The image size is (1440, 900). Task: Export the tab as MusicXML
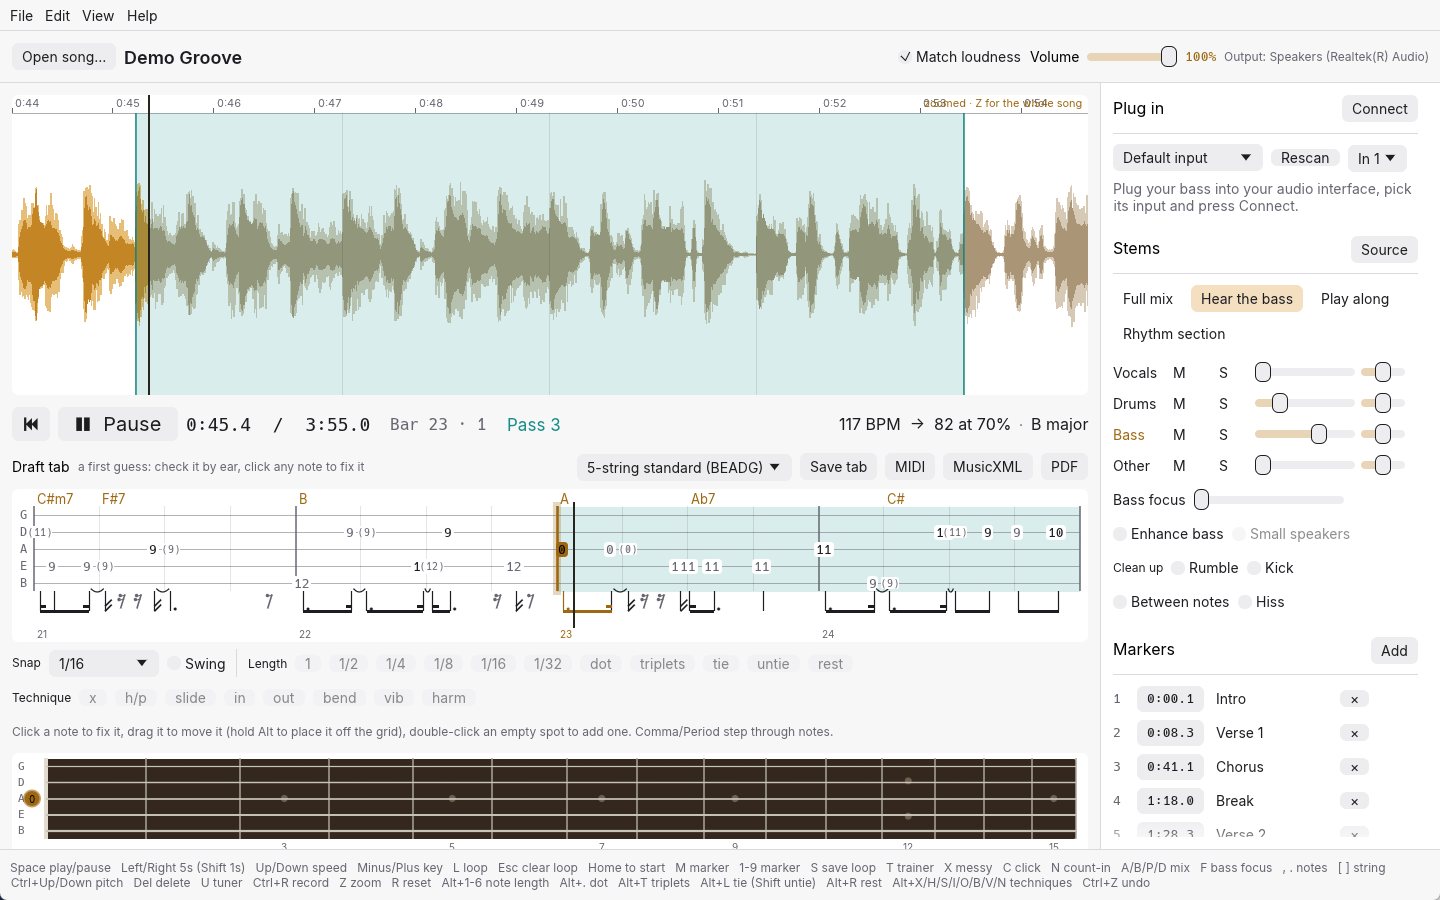coord(987,467)
